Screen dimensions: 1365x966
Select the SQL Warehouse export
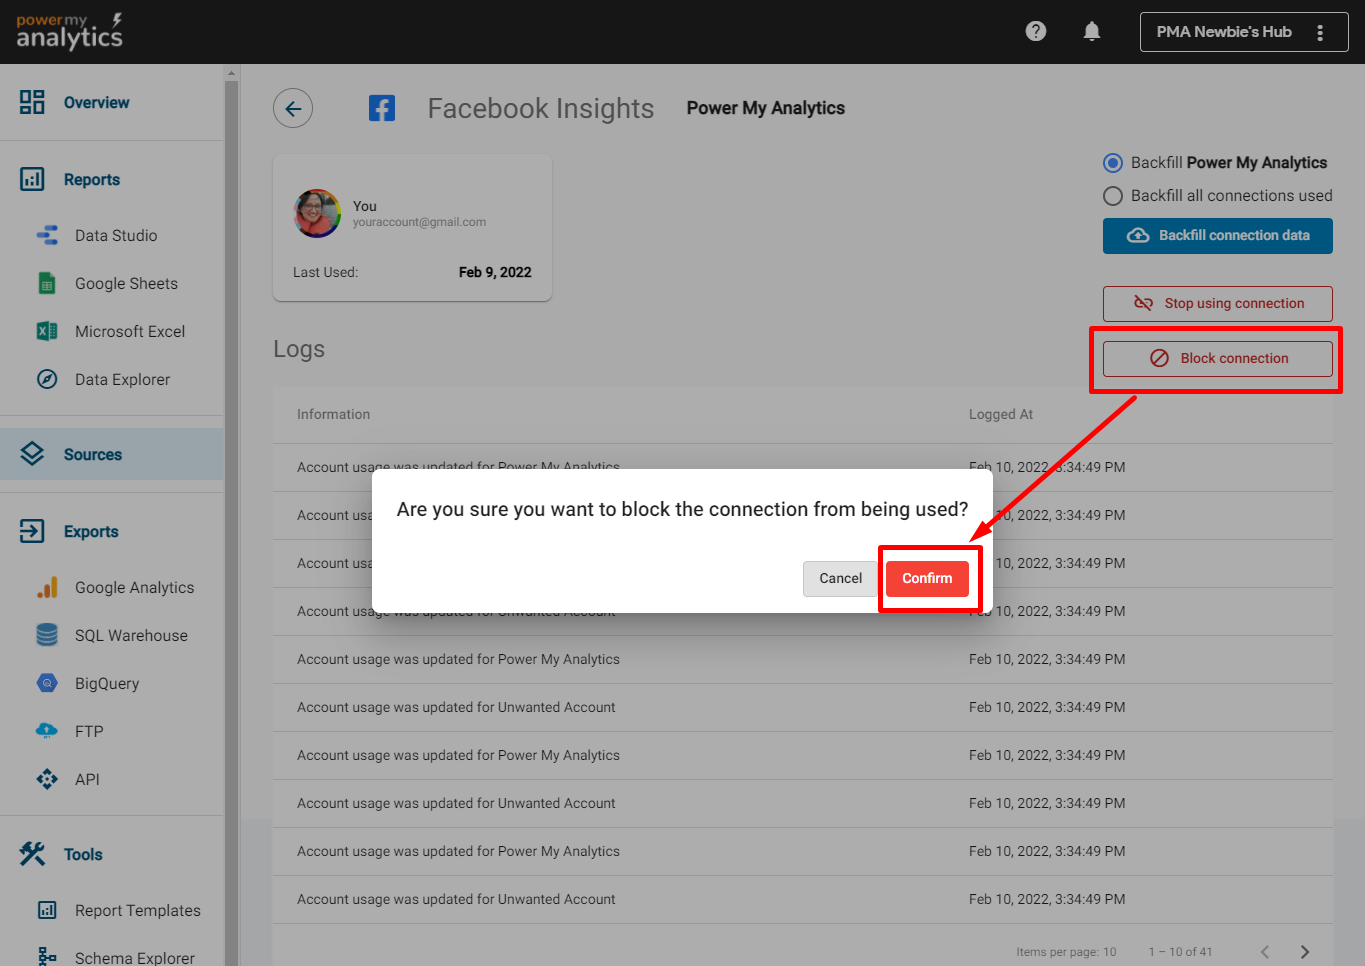tap(130, 636)
